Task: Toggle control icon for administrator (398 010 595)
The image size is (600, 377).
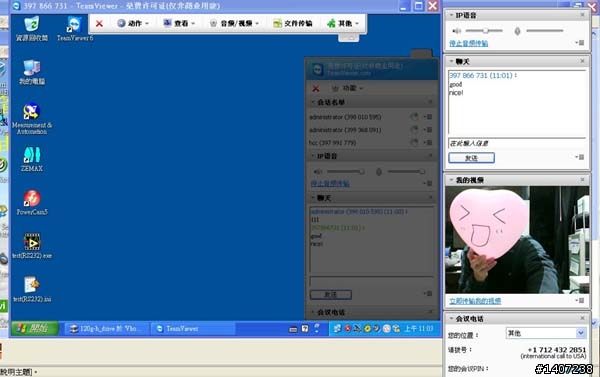Action: point(414,117)
